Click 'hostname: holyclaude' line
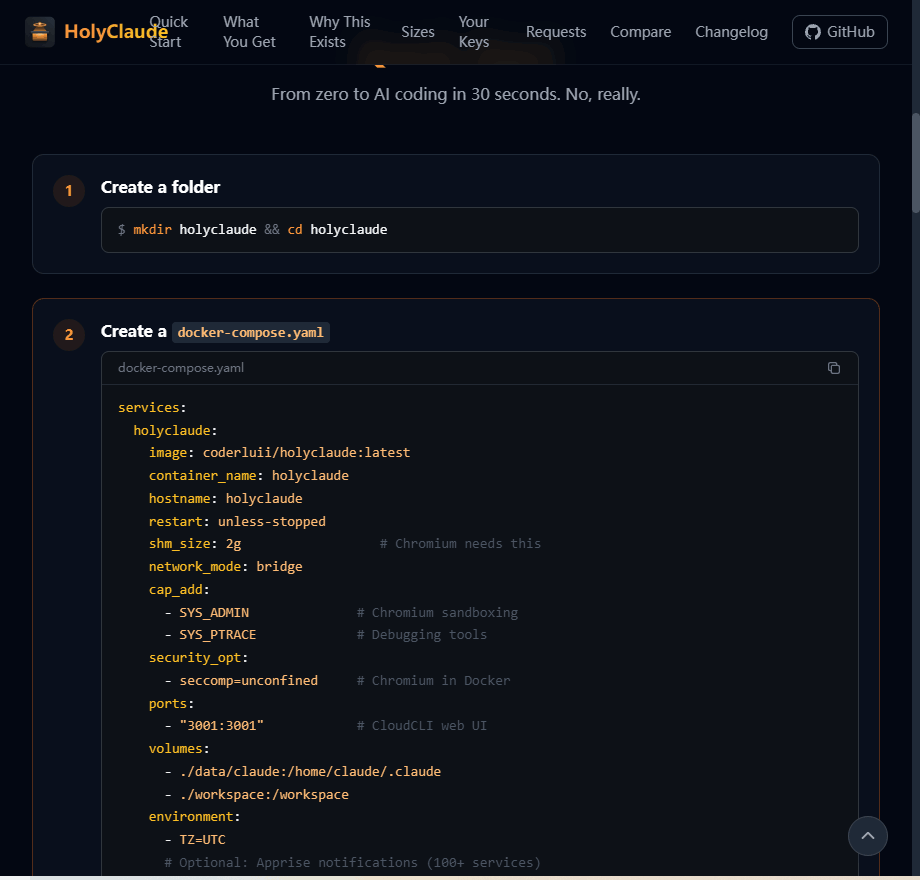The height and width of the screenshot is (880, 920). coord(226,499)
